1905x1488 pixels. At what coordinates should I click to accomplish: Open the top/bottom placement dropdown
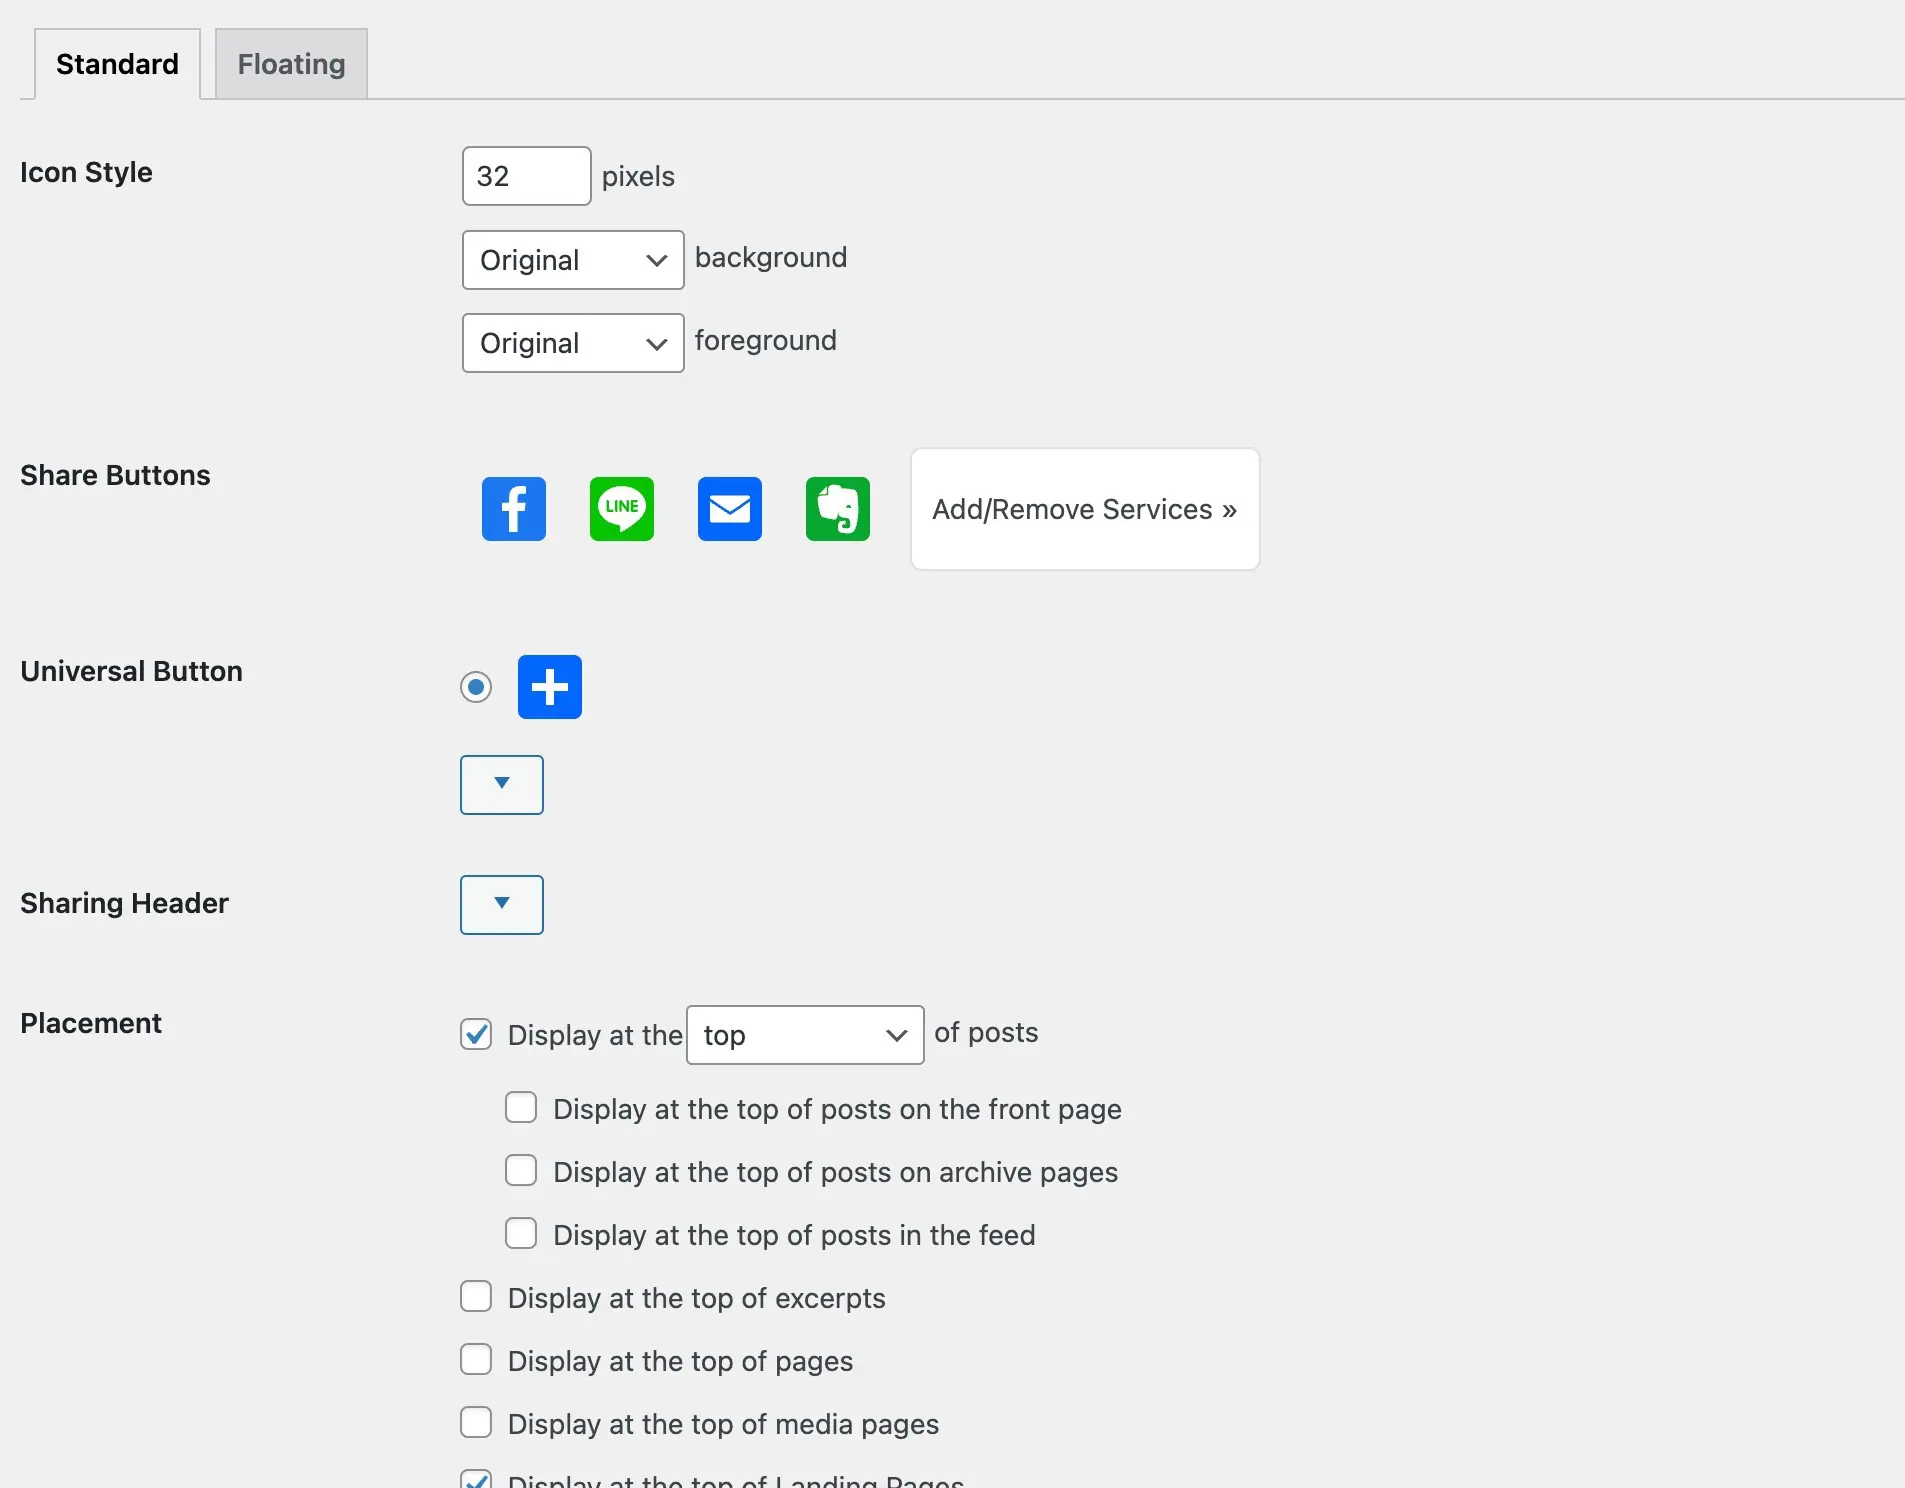pos(805,1035)
